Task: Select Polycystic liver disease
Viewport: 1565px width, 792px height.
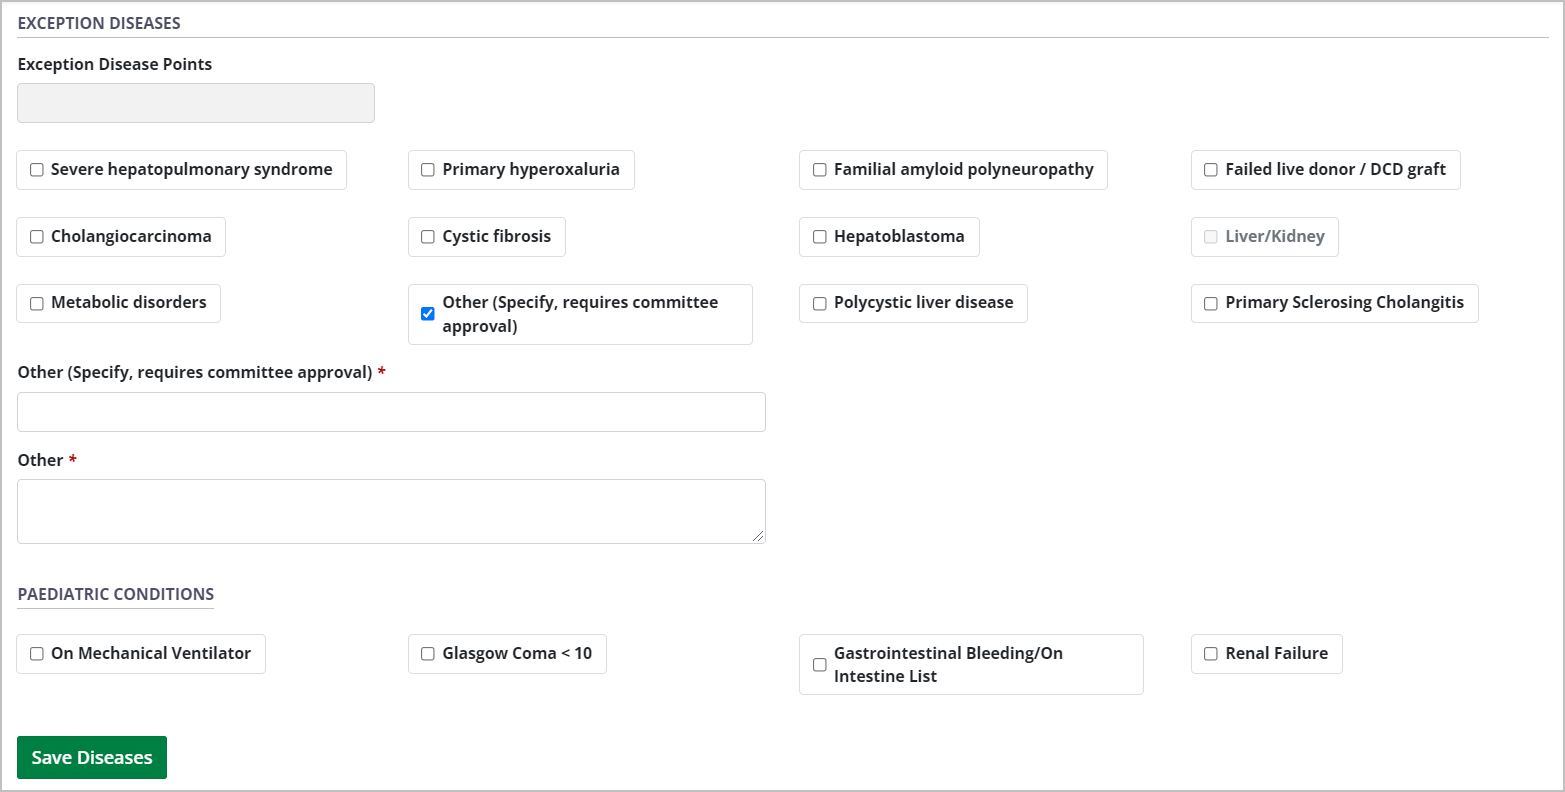Action: [819, 302]
